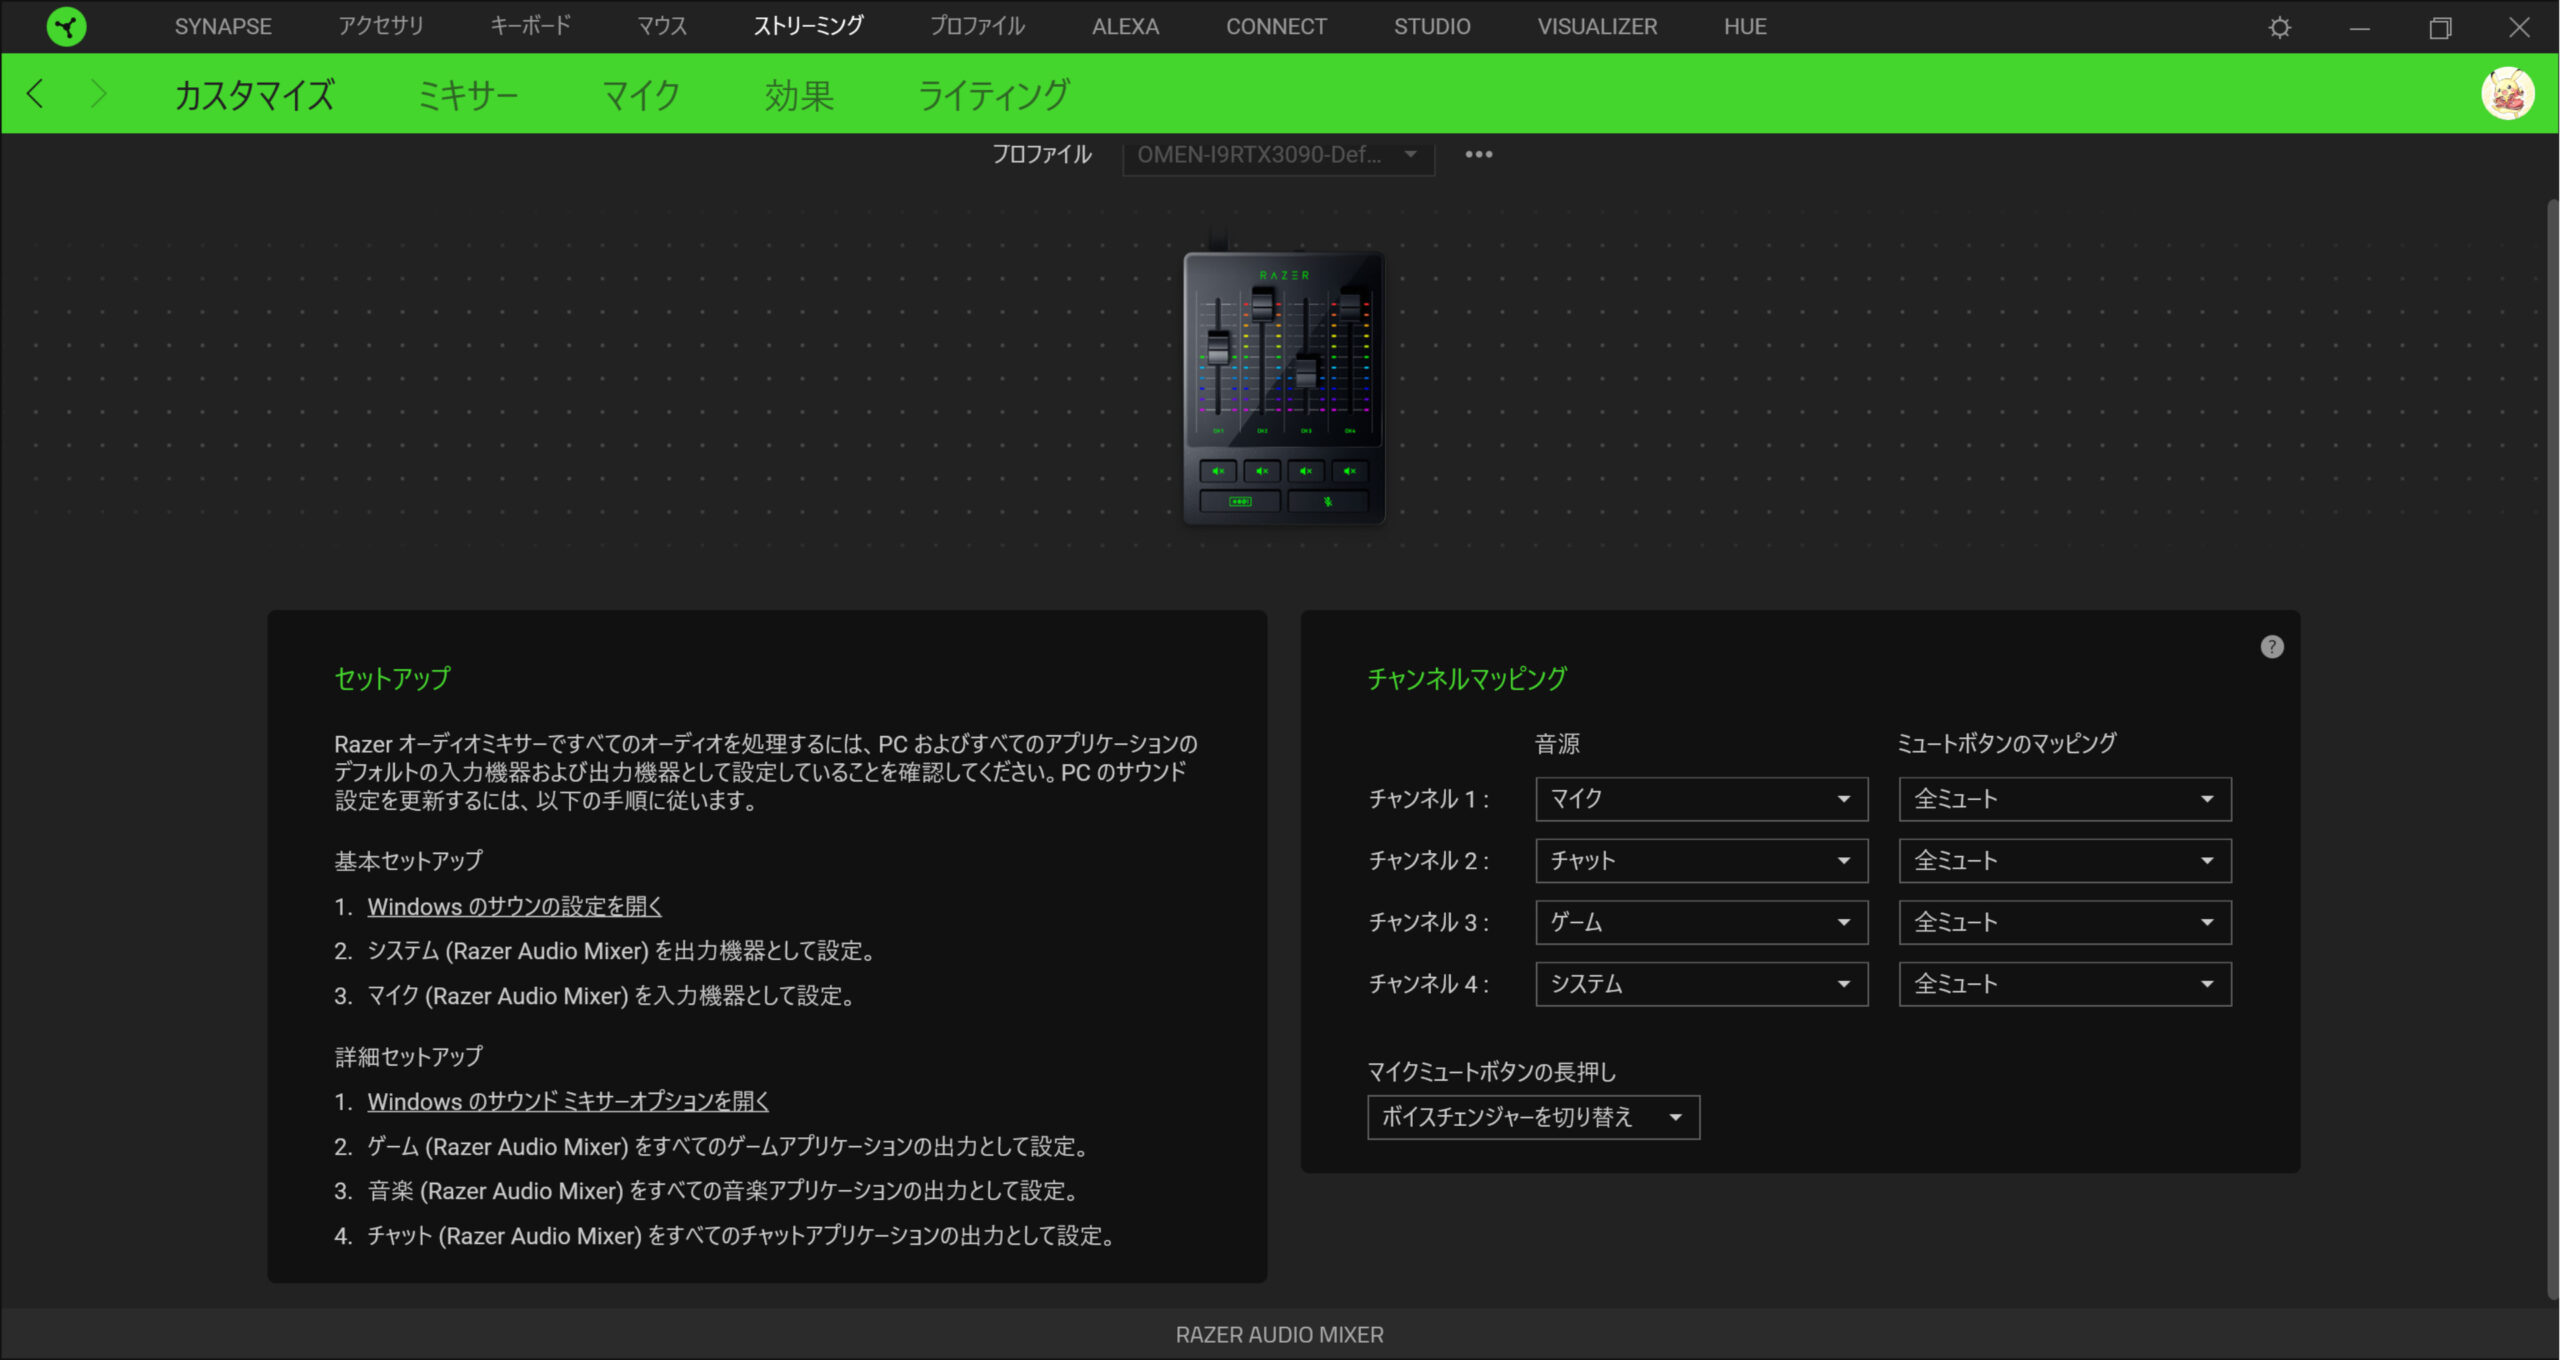Screen dimensions: 2560x1360
Task: Open the HUE top tab
Action: pyautogui.click(x=1745, y=27)
